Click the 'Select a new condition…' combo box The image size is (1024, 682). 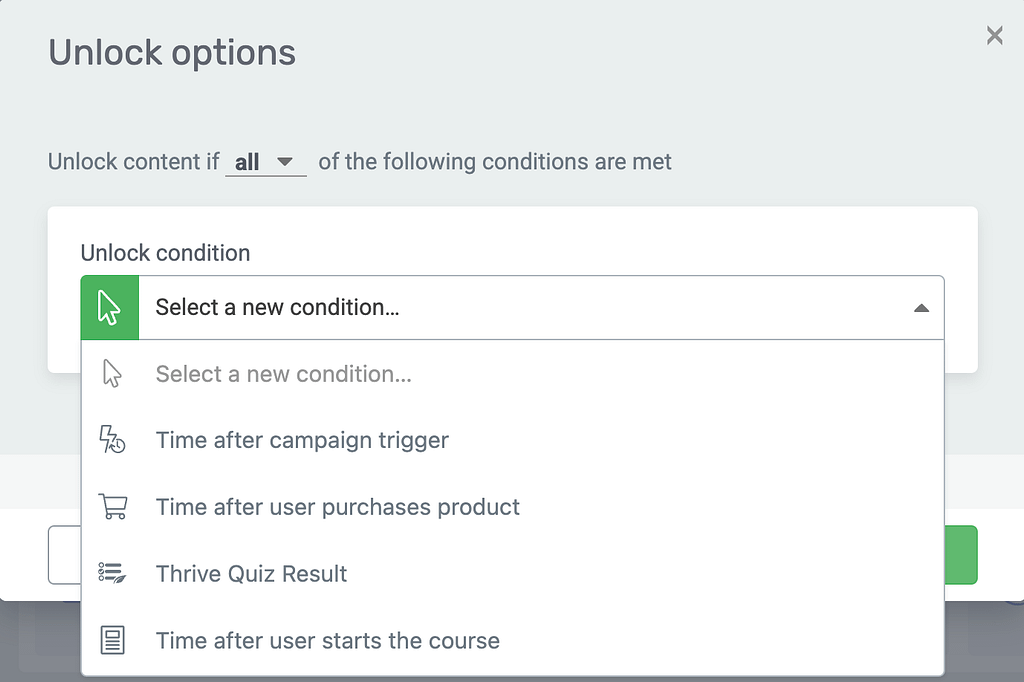[x=513, y=308]
